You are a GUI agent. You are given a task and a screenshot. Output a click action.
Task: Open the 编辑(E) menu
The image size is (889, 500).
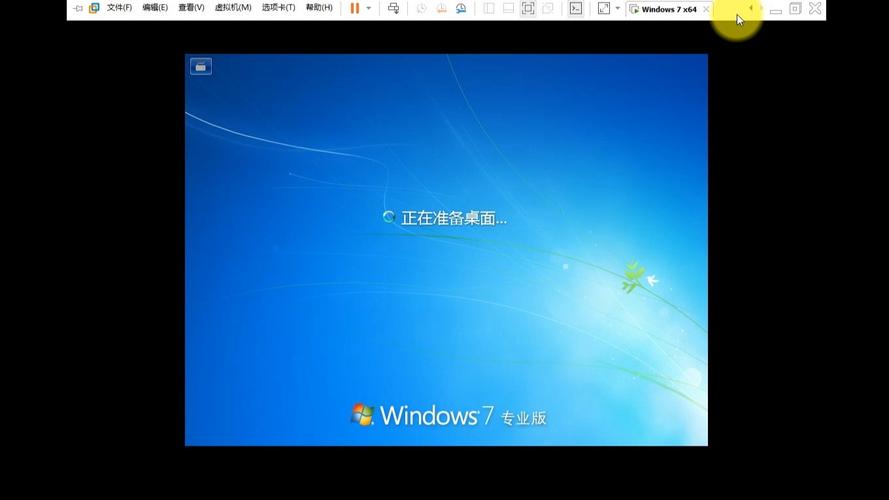pos(155,8)
